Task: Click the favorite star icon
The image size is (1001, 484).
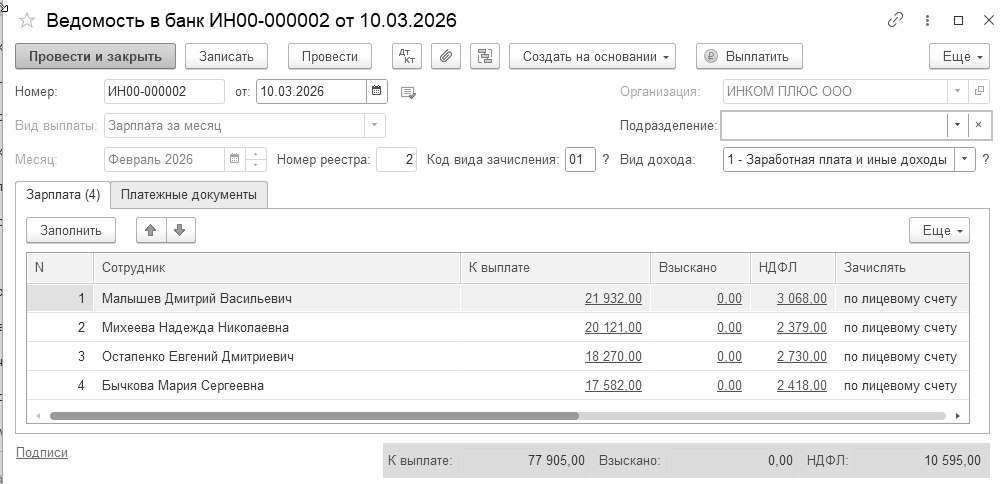Action: point(26,21)
